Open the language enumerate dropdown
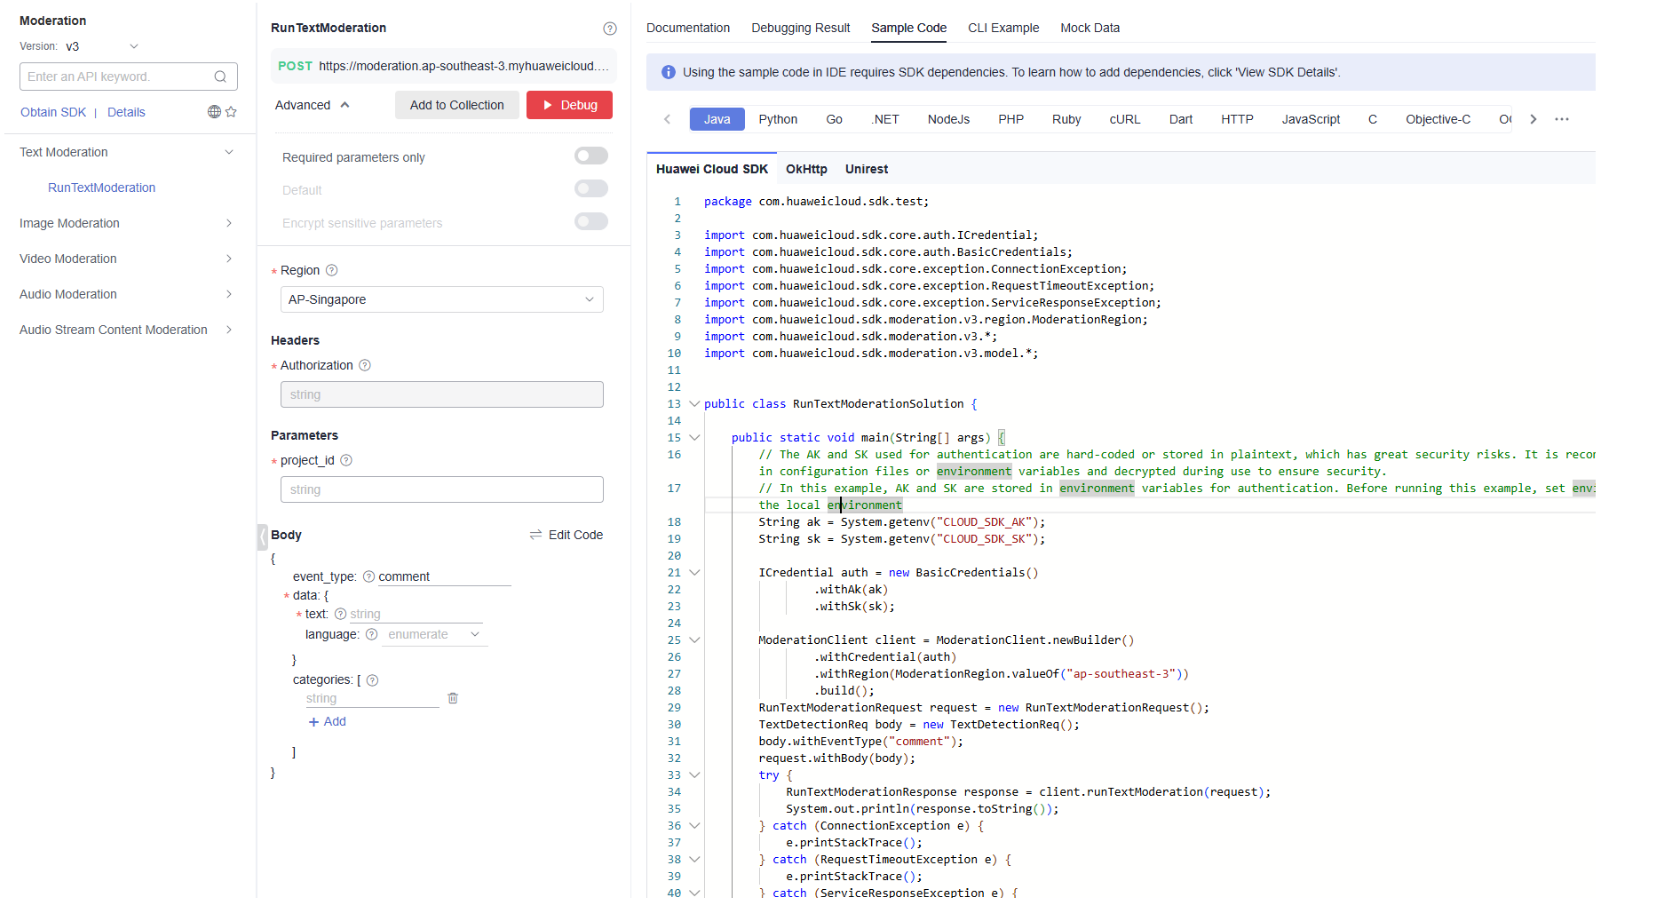Viewport: 1660px width, 898px height. click(435, 634)
